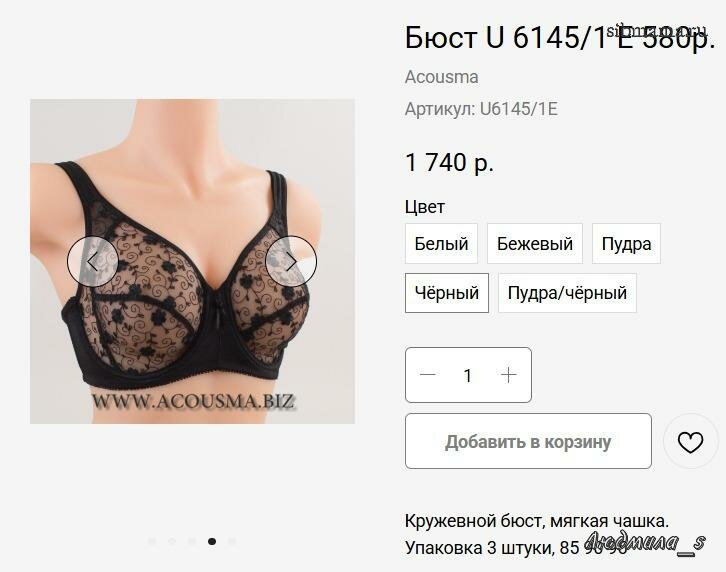Image resolution: width=726 pixels, height=572 pixels.
Task: Select the Бежевый color option
Action: [x=535, y=244]
